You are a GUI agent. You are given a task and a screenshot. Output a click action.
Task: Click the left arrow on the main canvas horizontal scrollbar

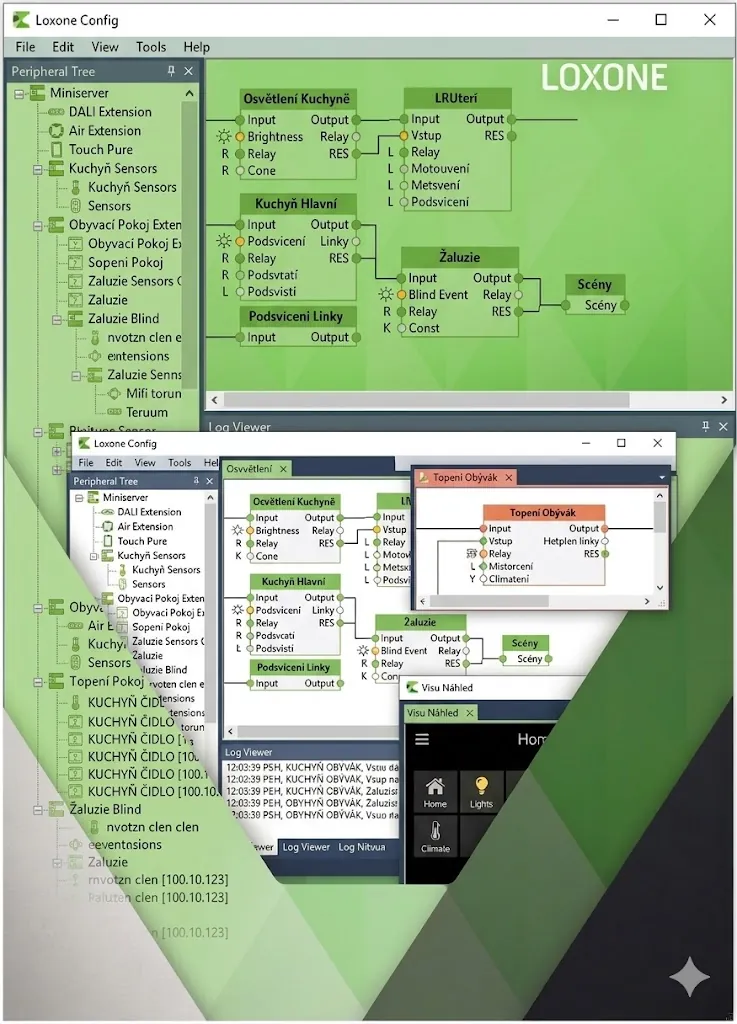click(x=215, y=400)
